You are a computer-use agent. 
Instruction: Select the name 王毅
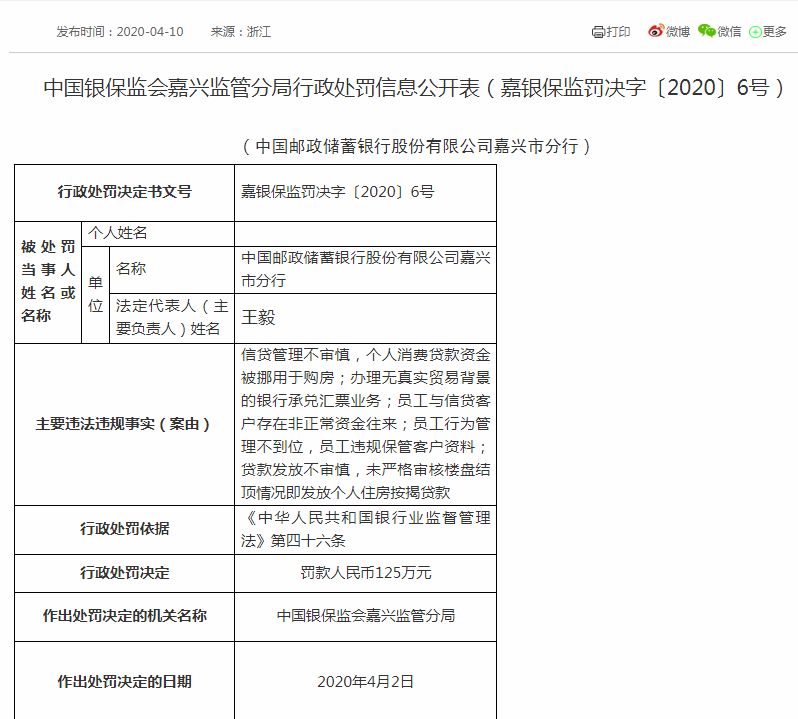click(x=258, y=318)
